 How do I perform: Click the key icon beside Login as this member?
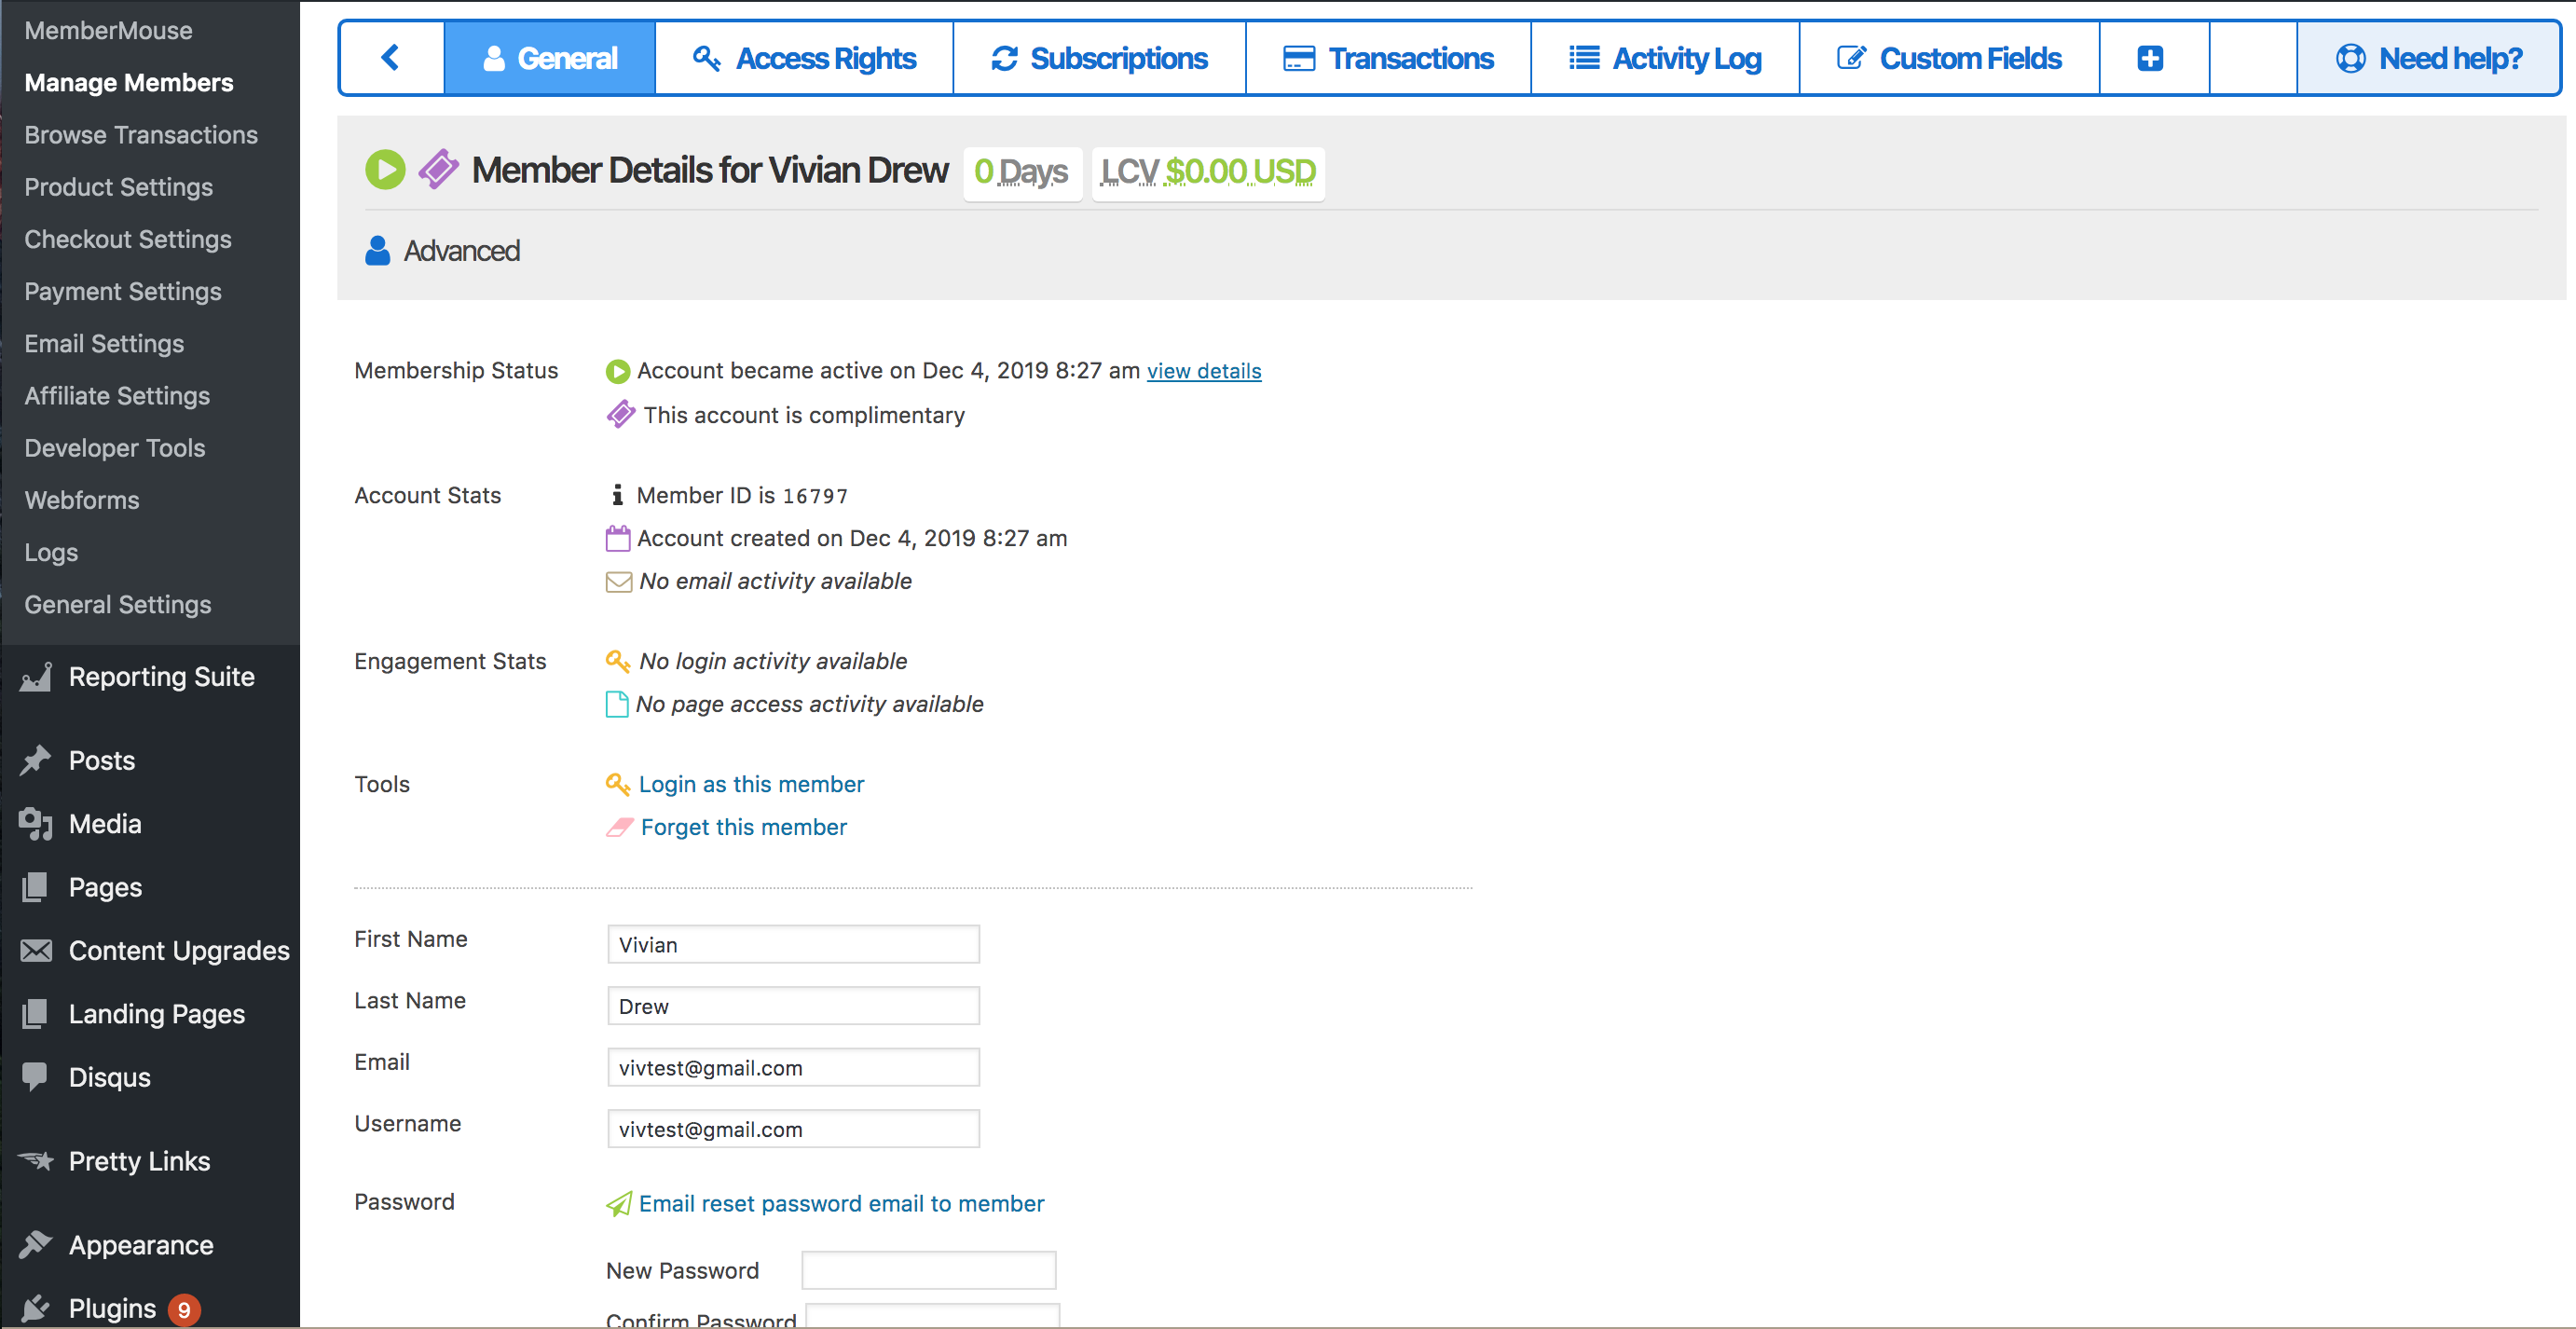[x=617, y=784]
